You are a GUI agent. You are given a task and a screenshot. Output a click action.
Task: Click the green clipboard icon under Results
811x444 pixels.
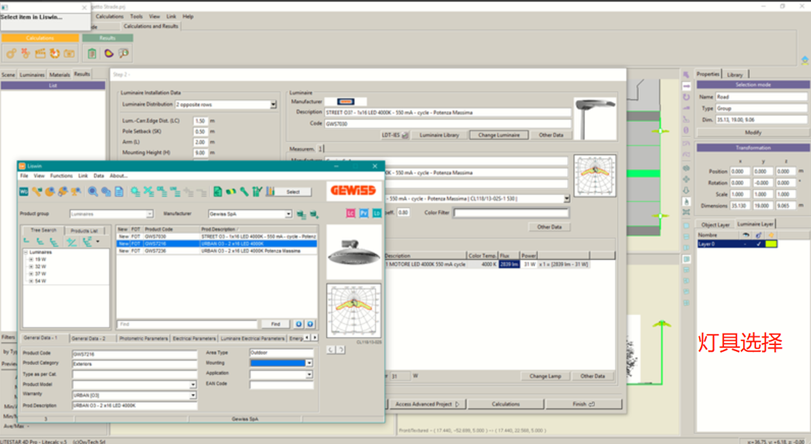pyautogui.click(x=92, y=53)
